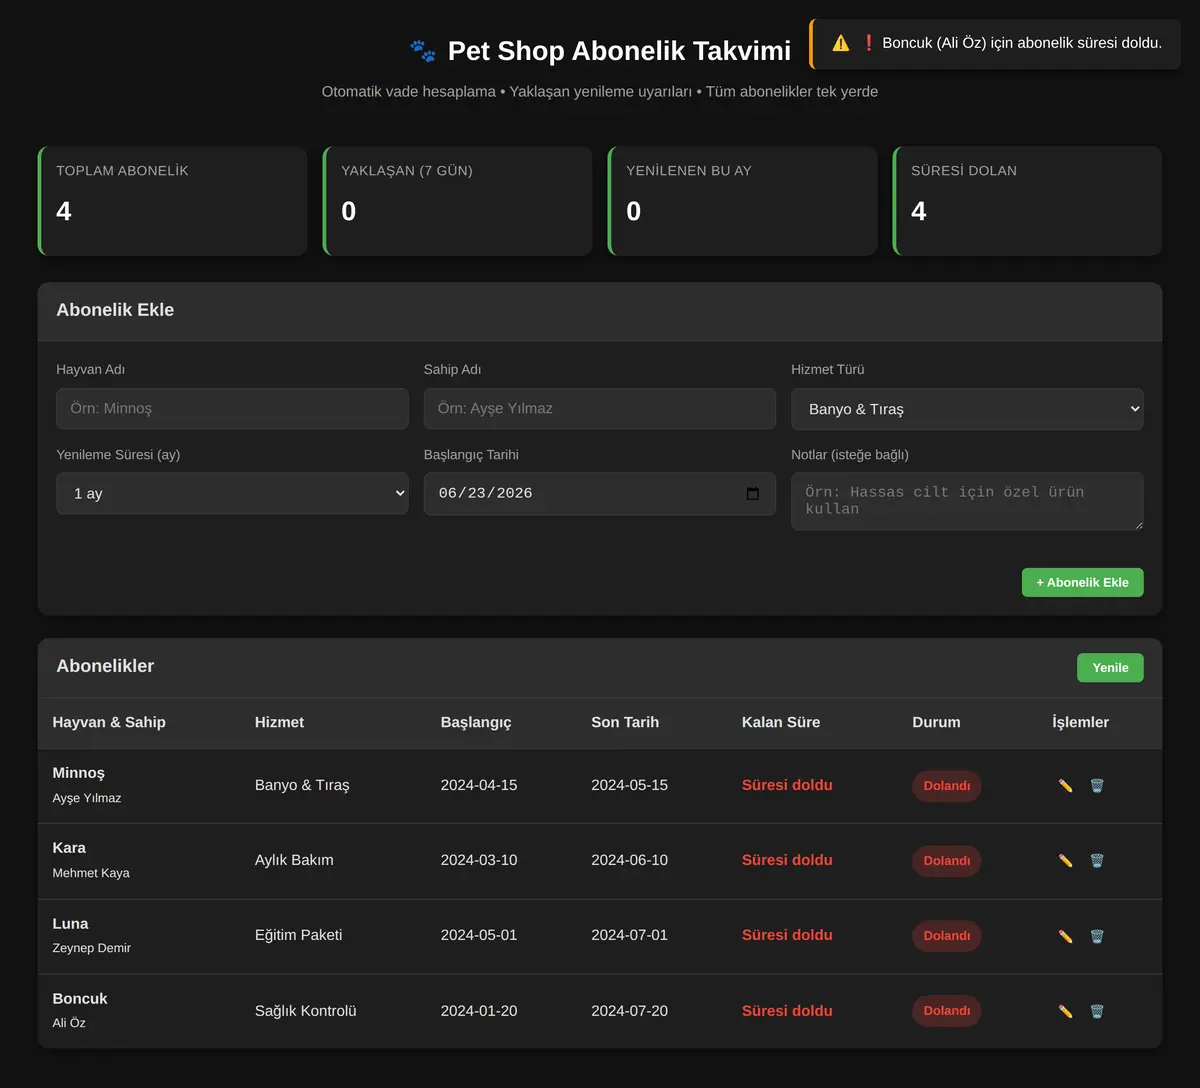
Task: Click the end date 2024-07-20
Action: pyautogui.click(x=629, y=1011)
